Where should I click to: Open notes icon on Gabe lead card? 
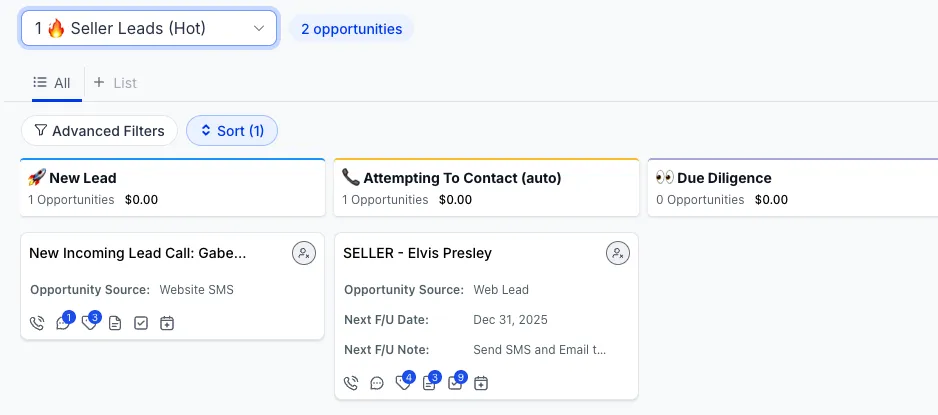115,323
